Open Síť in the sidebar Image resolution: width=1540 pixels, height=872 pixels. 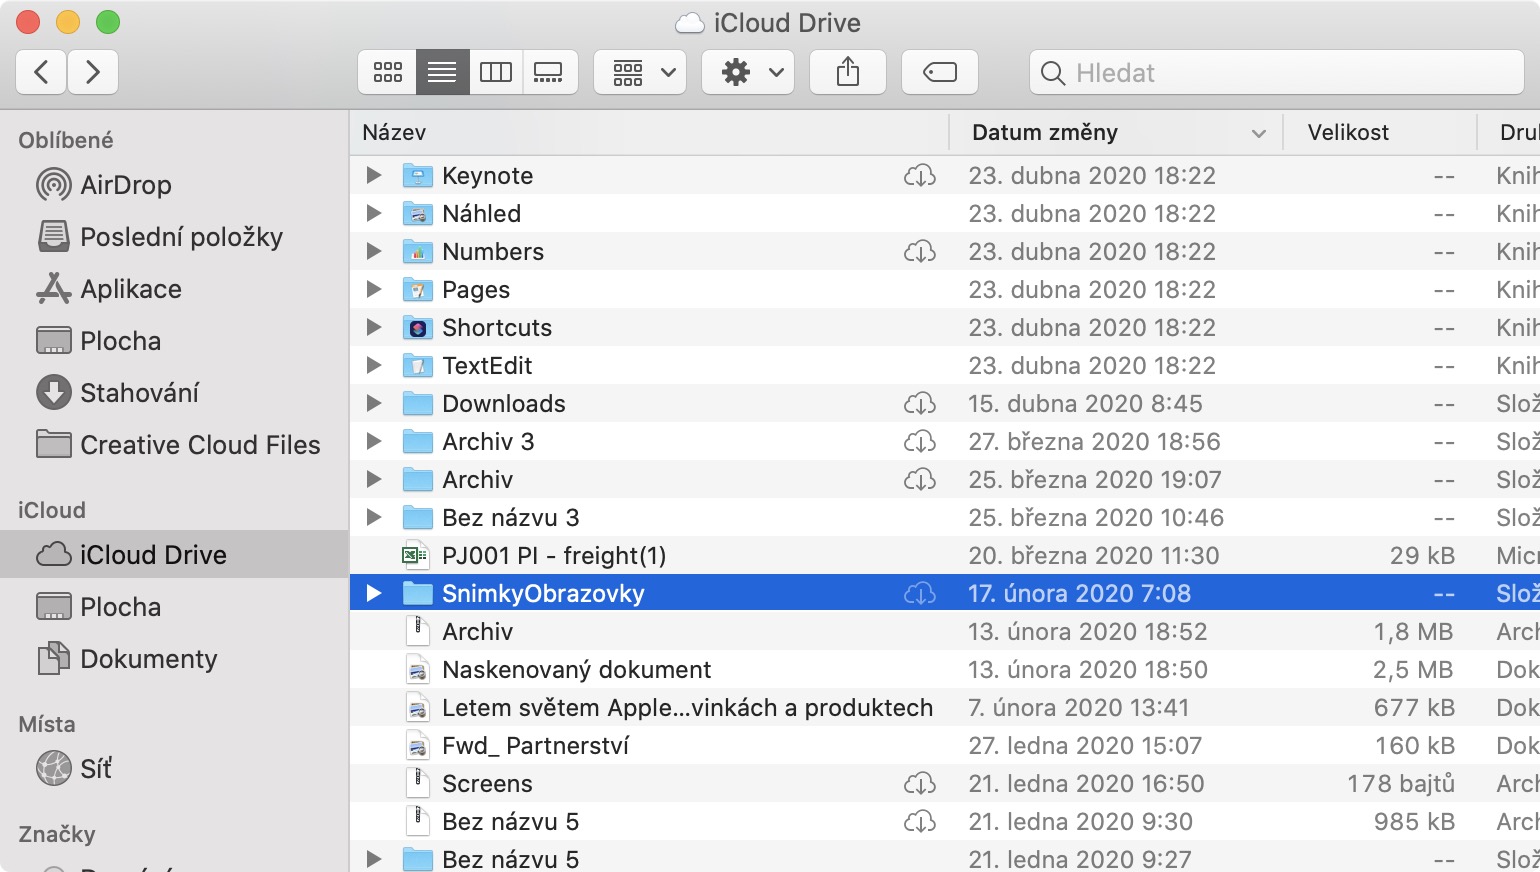(x=174, y=769)
